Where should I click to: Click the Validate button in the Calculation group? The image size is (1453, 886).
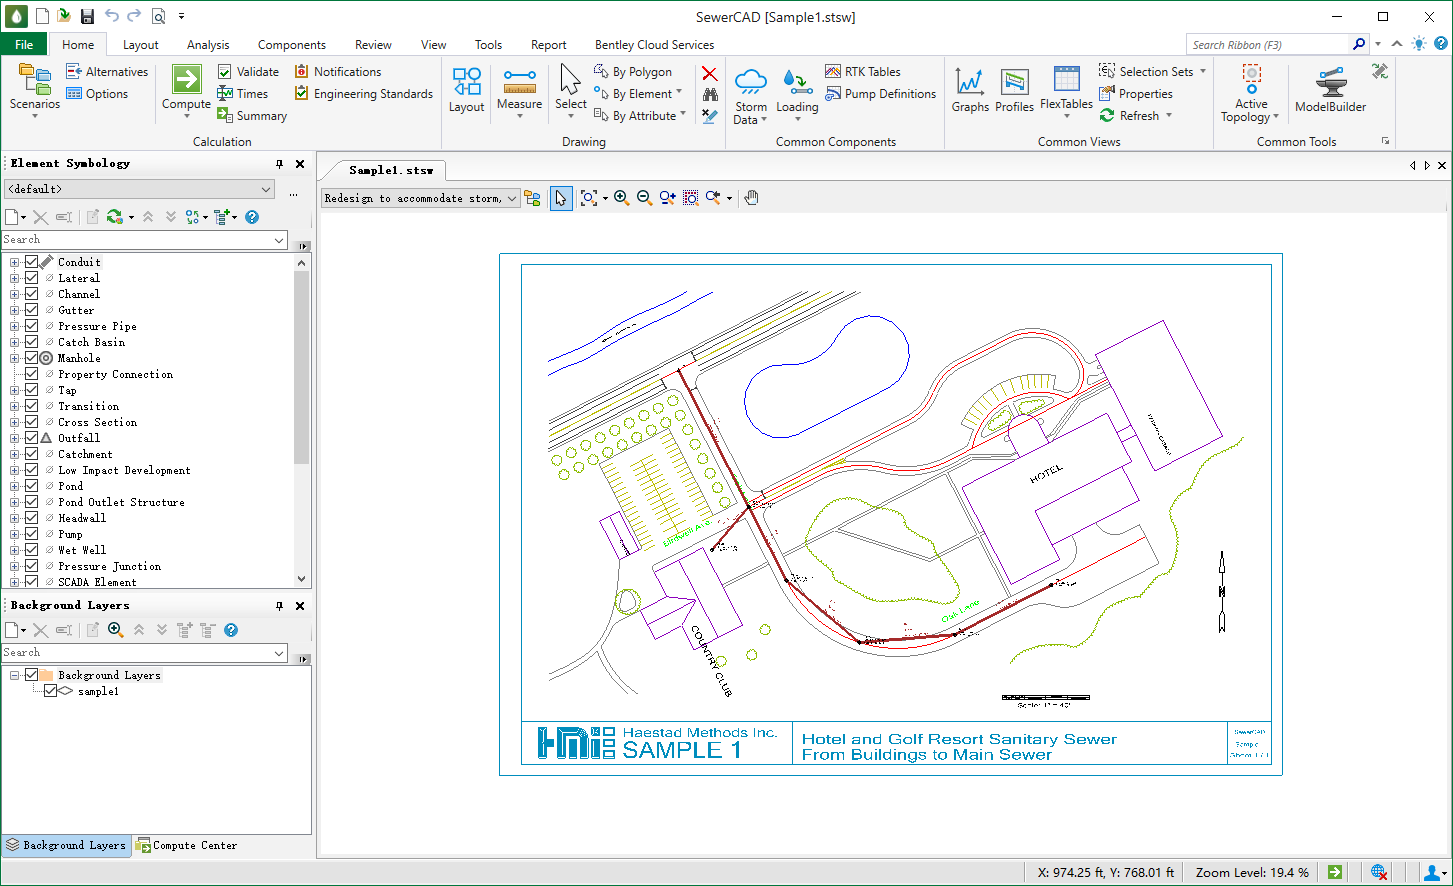pyautogui.click(x=248, y=71)
